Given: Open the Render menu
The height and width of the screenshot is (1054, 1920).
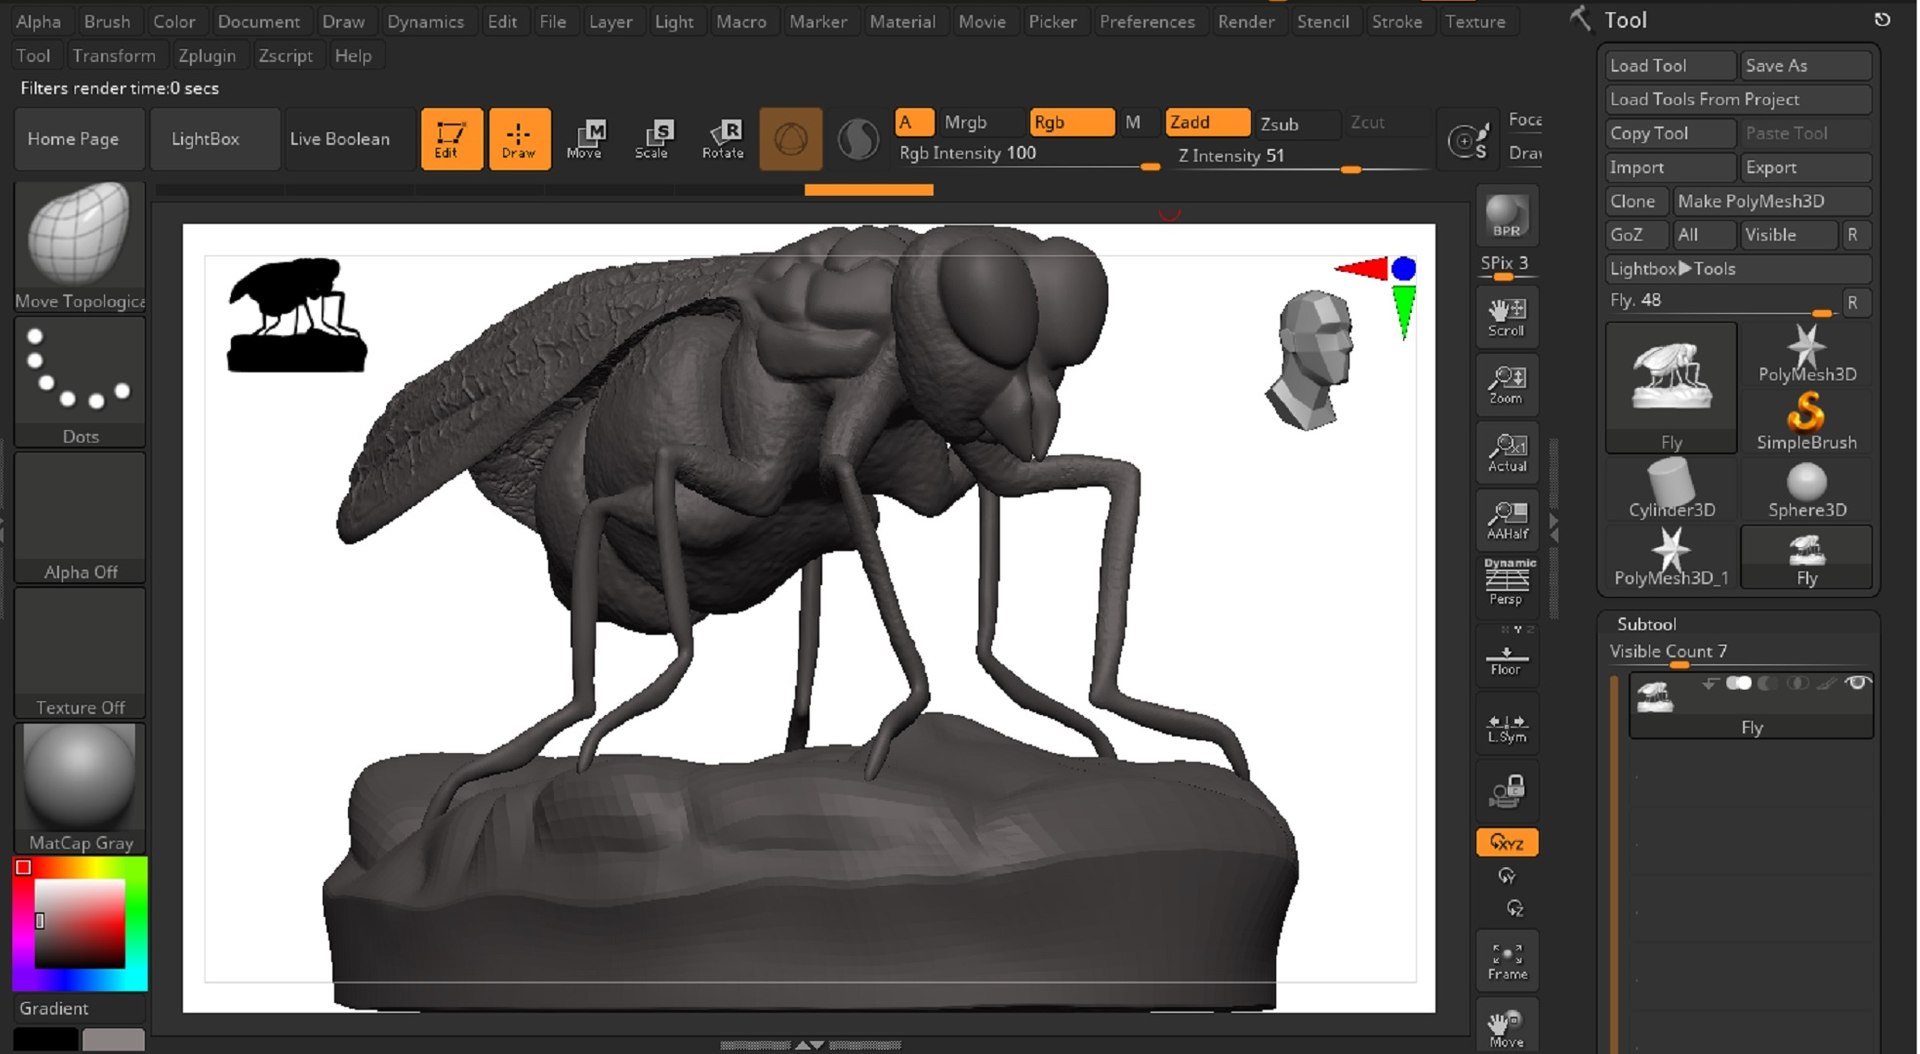Looking at the screenshot, I should click(x=1246, y=21).
